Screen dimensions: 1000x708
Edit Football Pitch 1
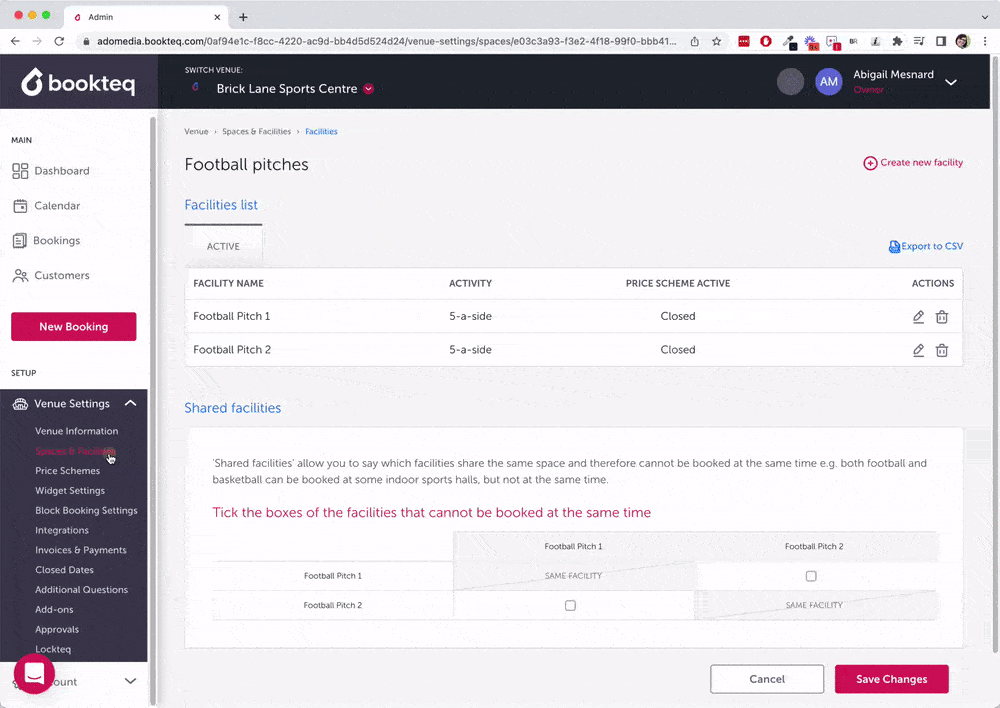tap(918, 316)
